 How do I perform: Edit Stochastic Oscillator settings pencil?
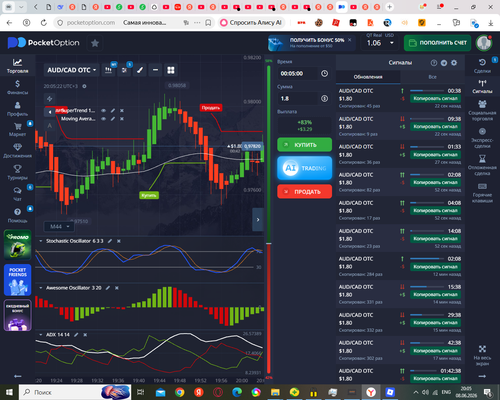coord(110,241)
